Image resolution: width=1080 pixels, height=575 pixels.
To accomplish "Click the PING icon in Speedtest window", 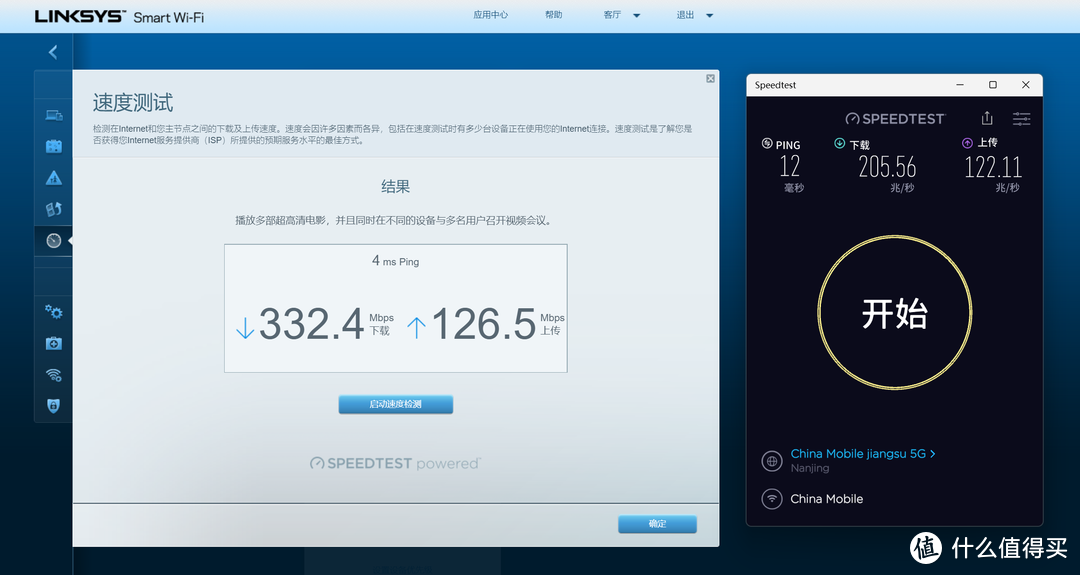I will click(x=767, y=144).
